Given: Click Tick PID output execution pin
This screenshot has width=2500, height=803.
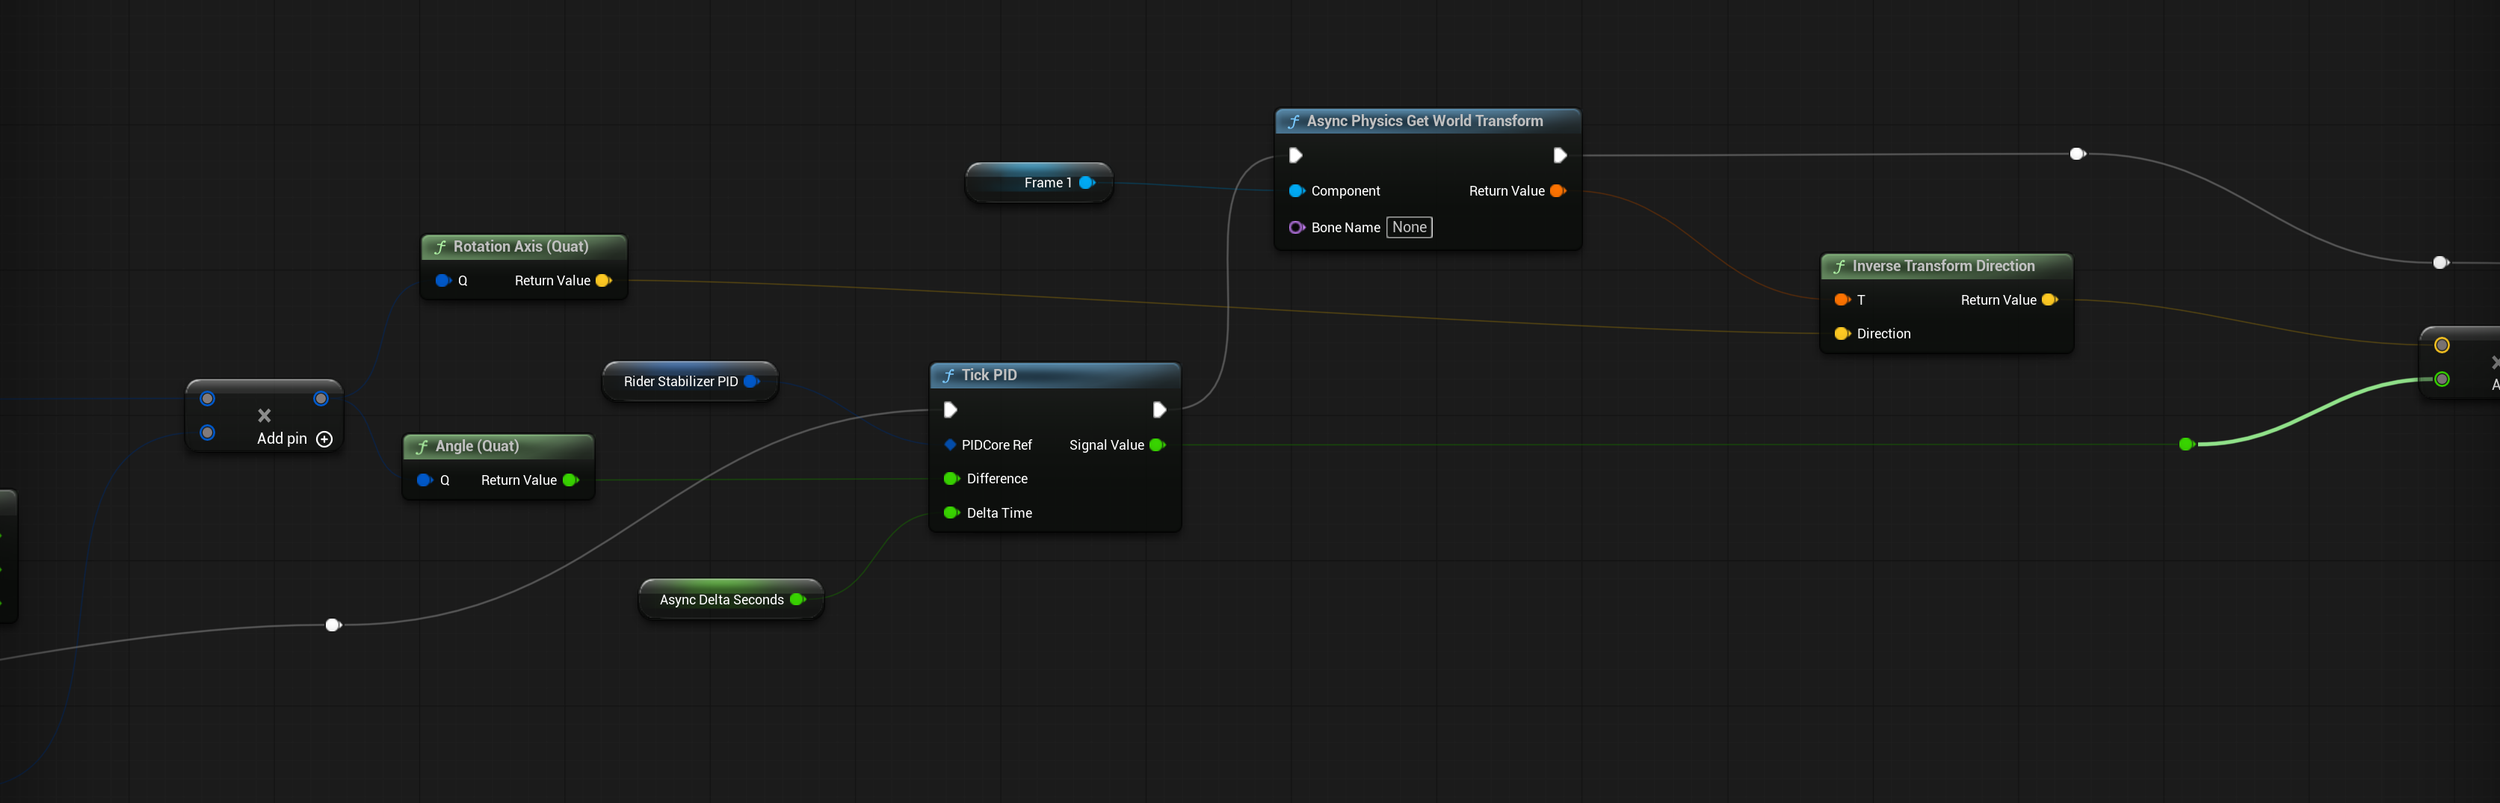Looking at the screenshot, I should [x=1159, y=410].
